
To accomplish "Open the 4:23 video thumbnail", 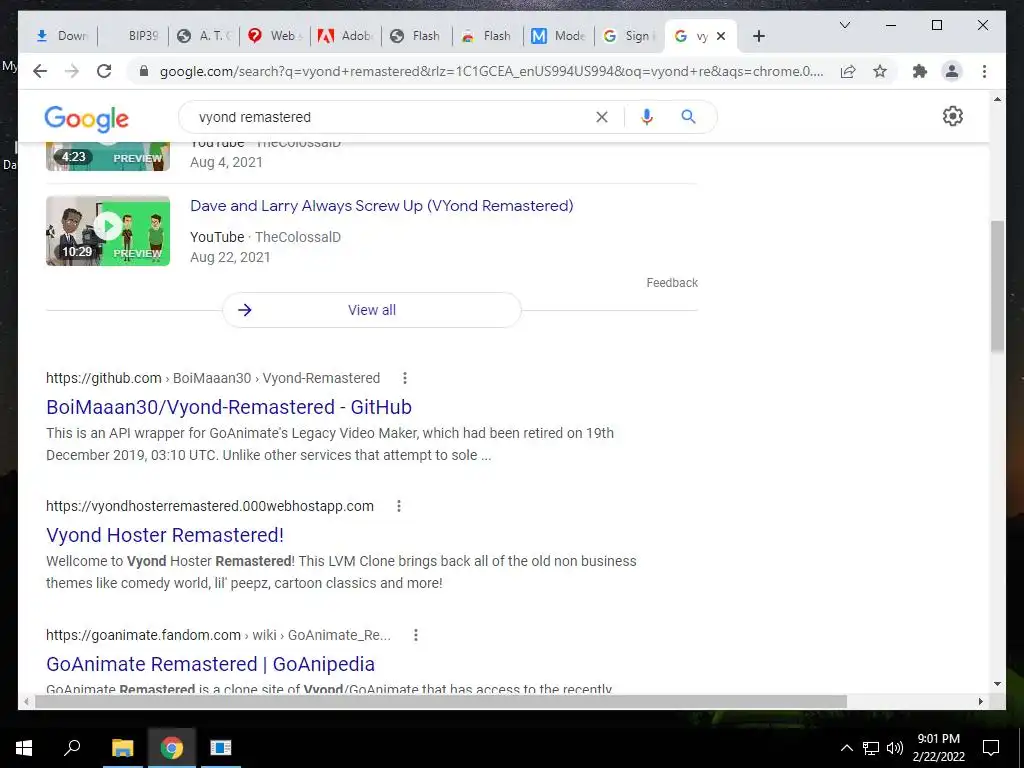I will click(x=108, y=157).
